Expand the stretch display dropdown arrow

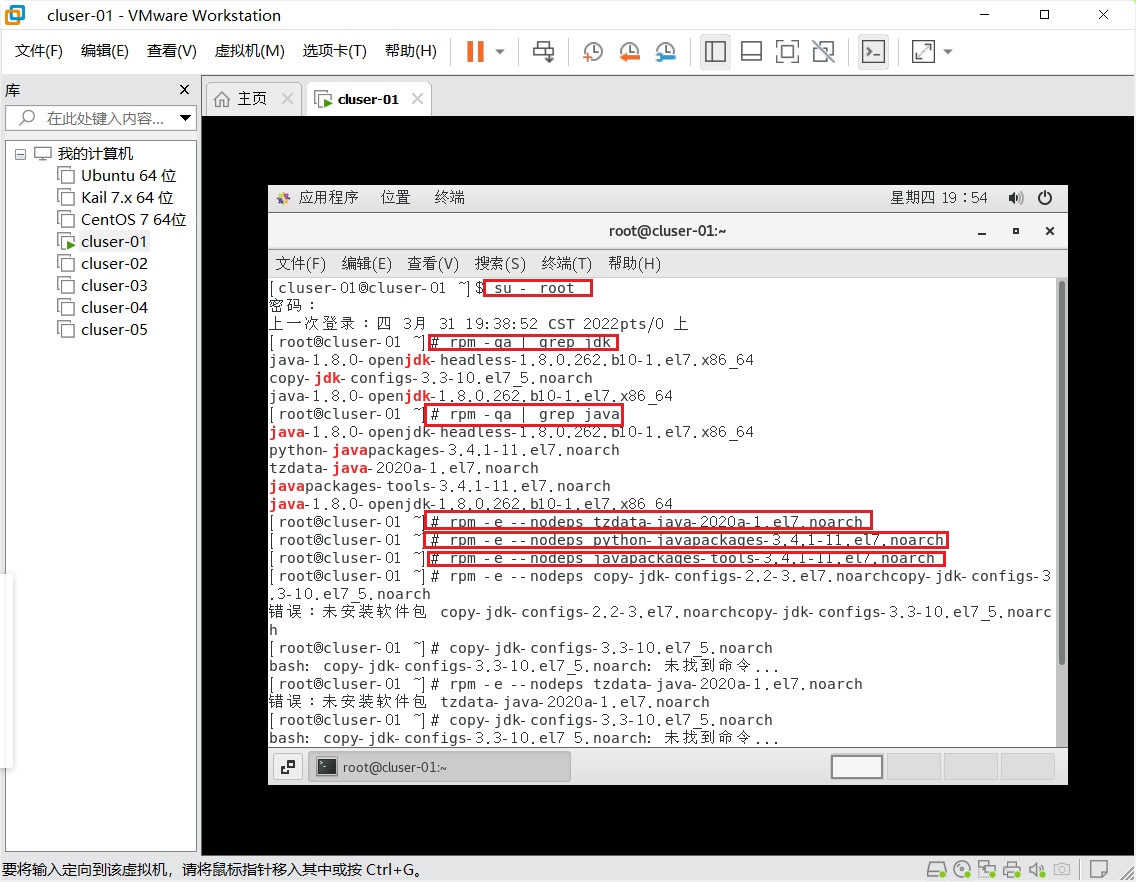click(x=948, y=51)
